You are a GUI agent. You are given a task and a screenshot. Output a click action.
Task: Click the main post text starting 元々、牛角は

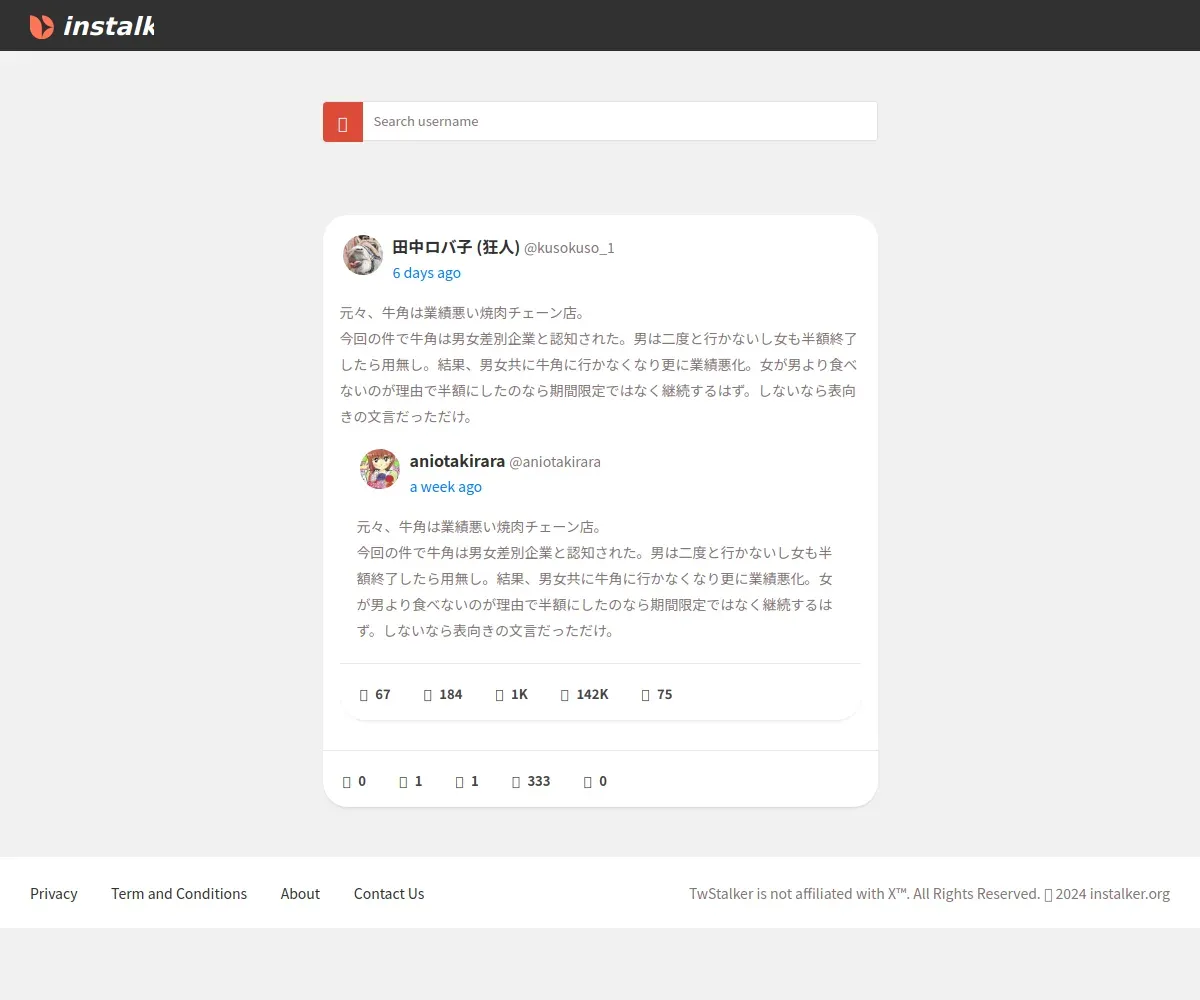[599, 365]
